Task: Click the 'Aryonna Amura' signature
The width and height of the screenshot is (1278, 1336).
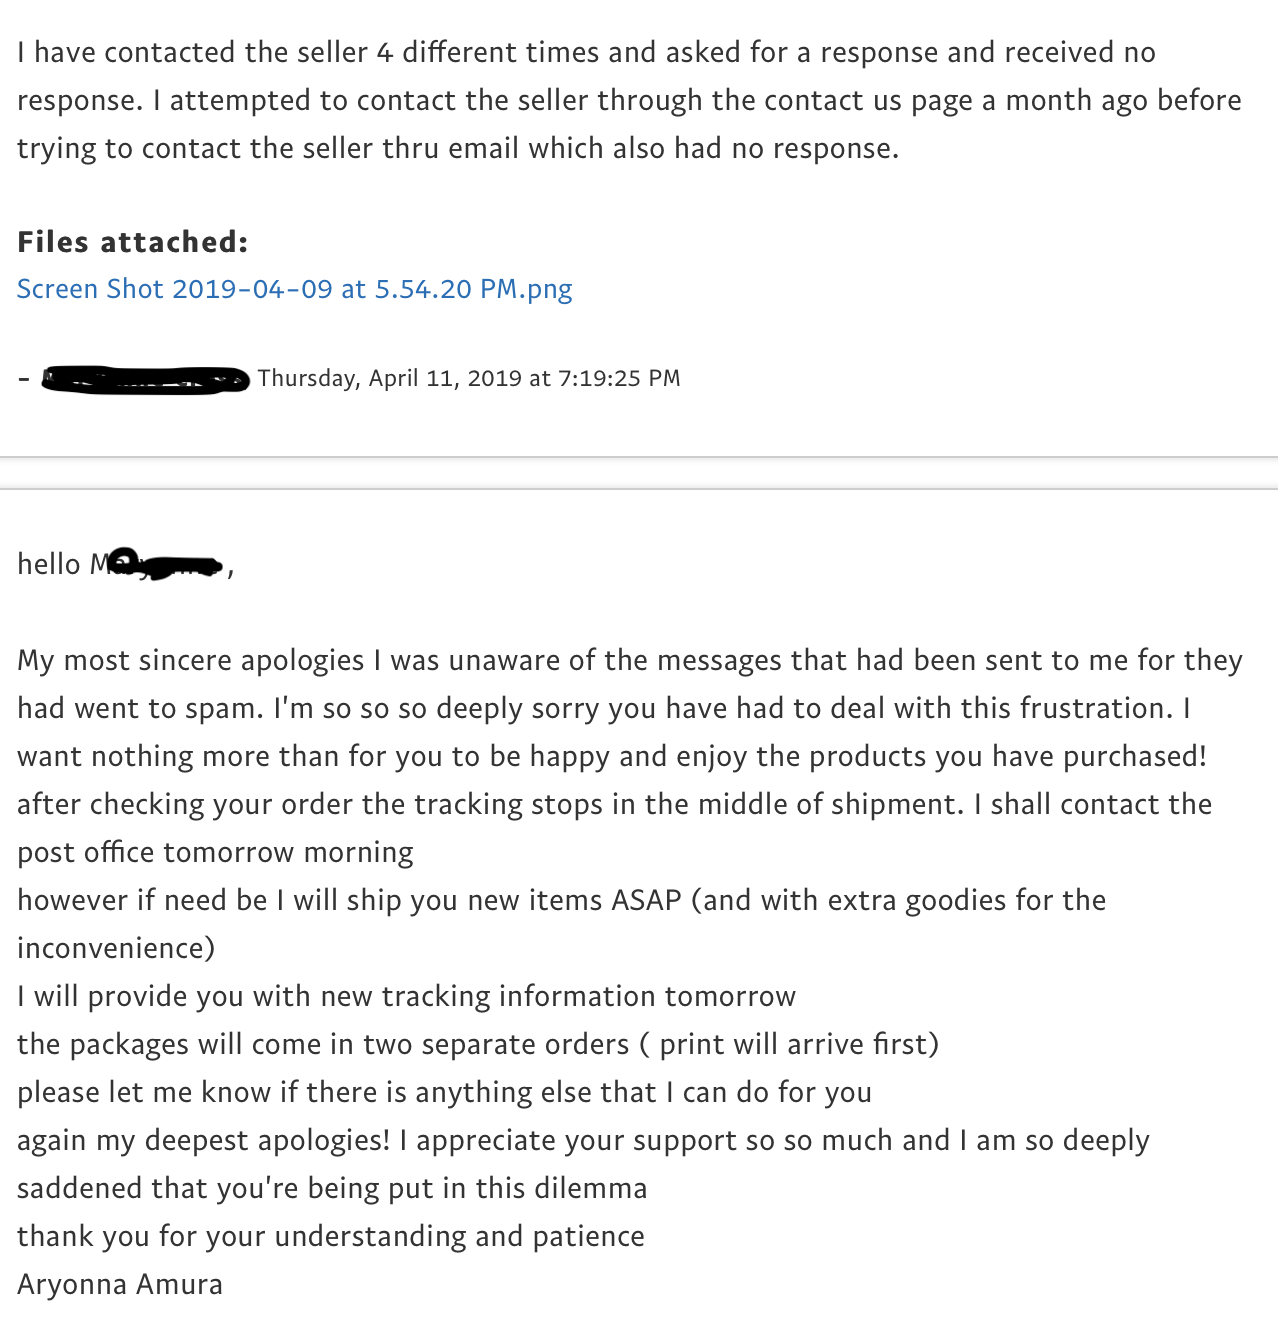Action: (x=120, y=1284)
